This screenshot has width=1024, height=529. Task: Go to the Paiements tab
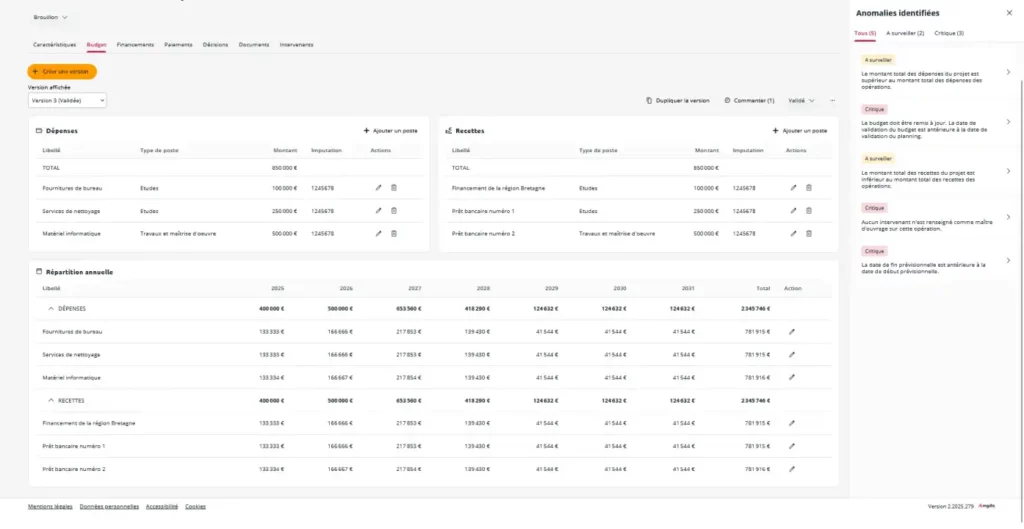(178, 44)
